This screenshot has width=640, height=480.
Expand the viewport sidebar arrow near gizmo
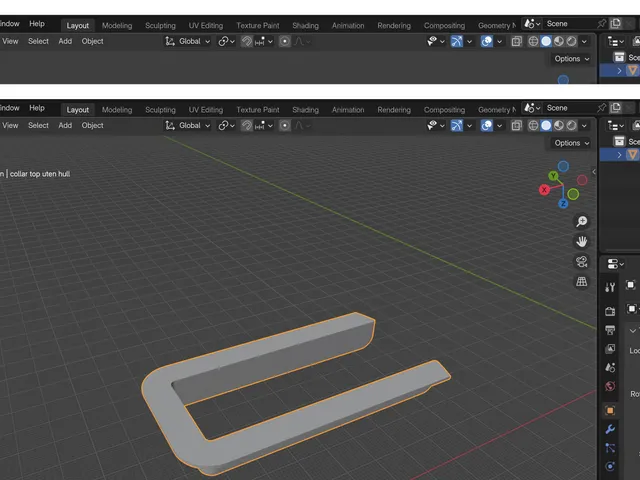pyautogui.click(x=594, y=172)
